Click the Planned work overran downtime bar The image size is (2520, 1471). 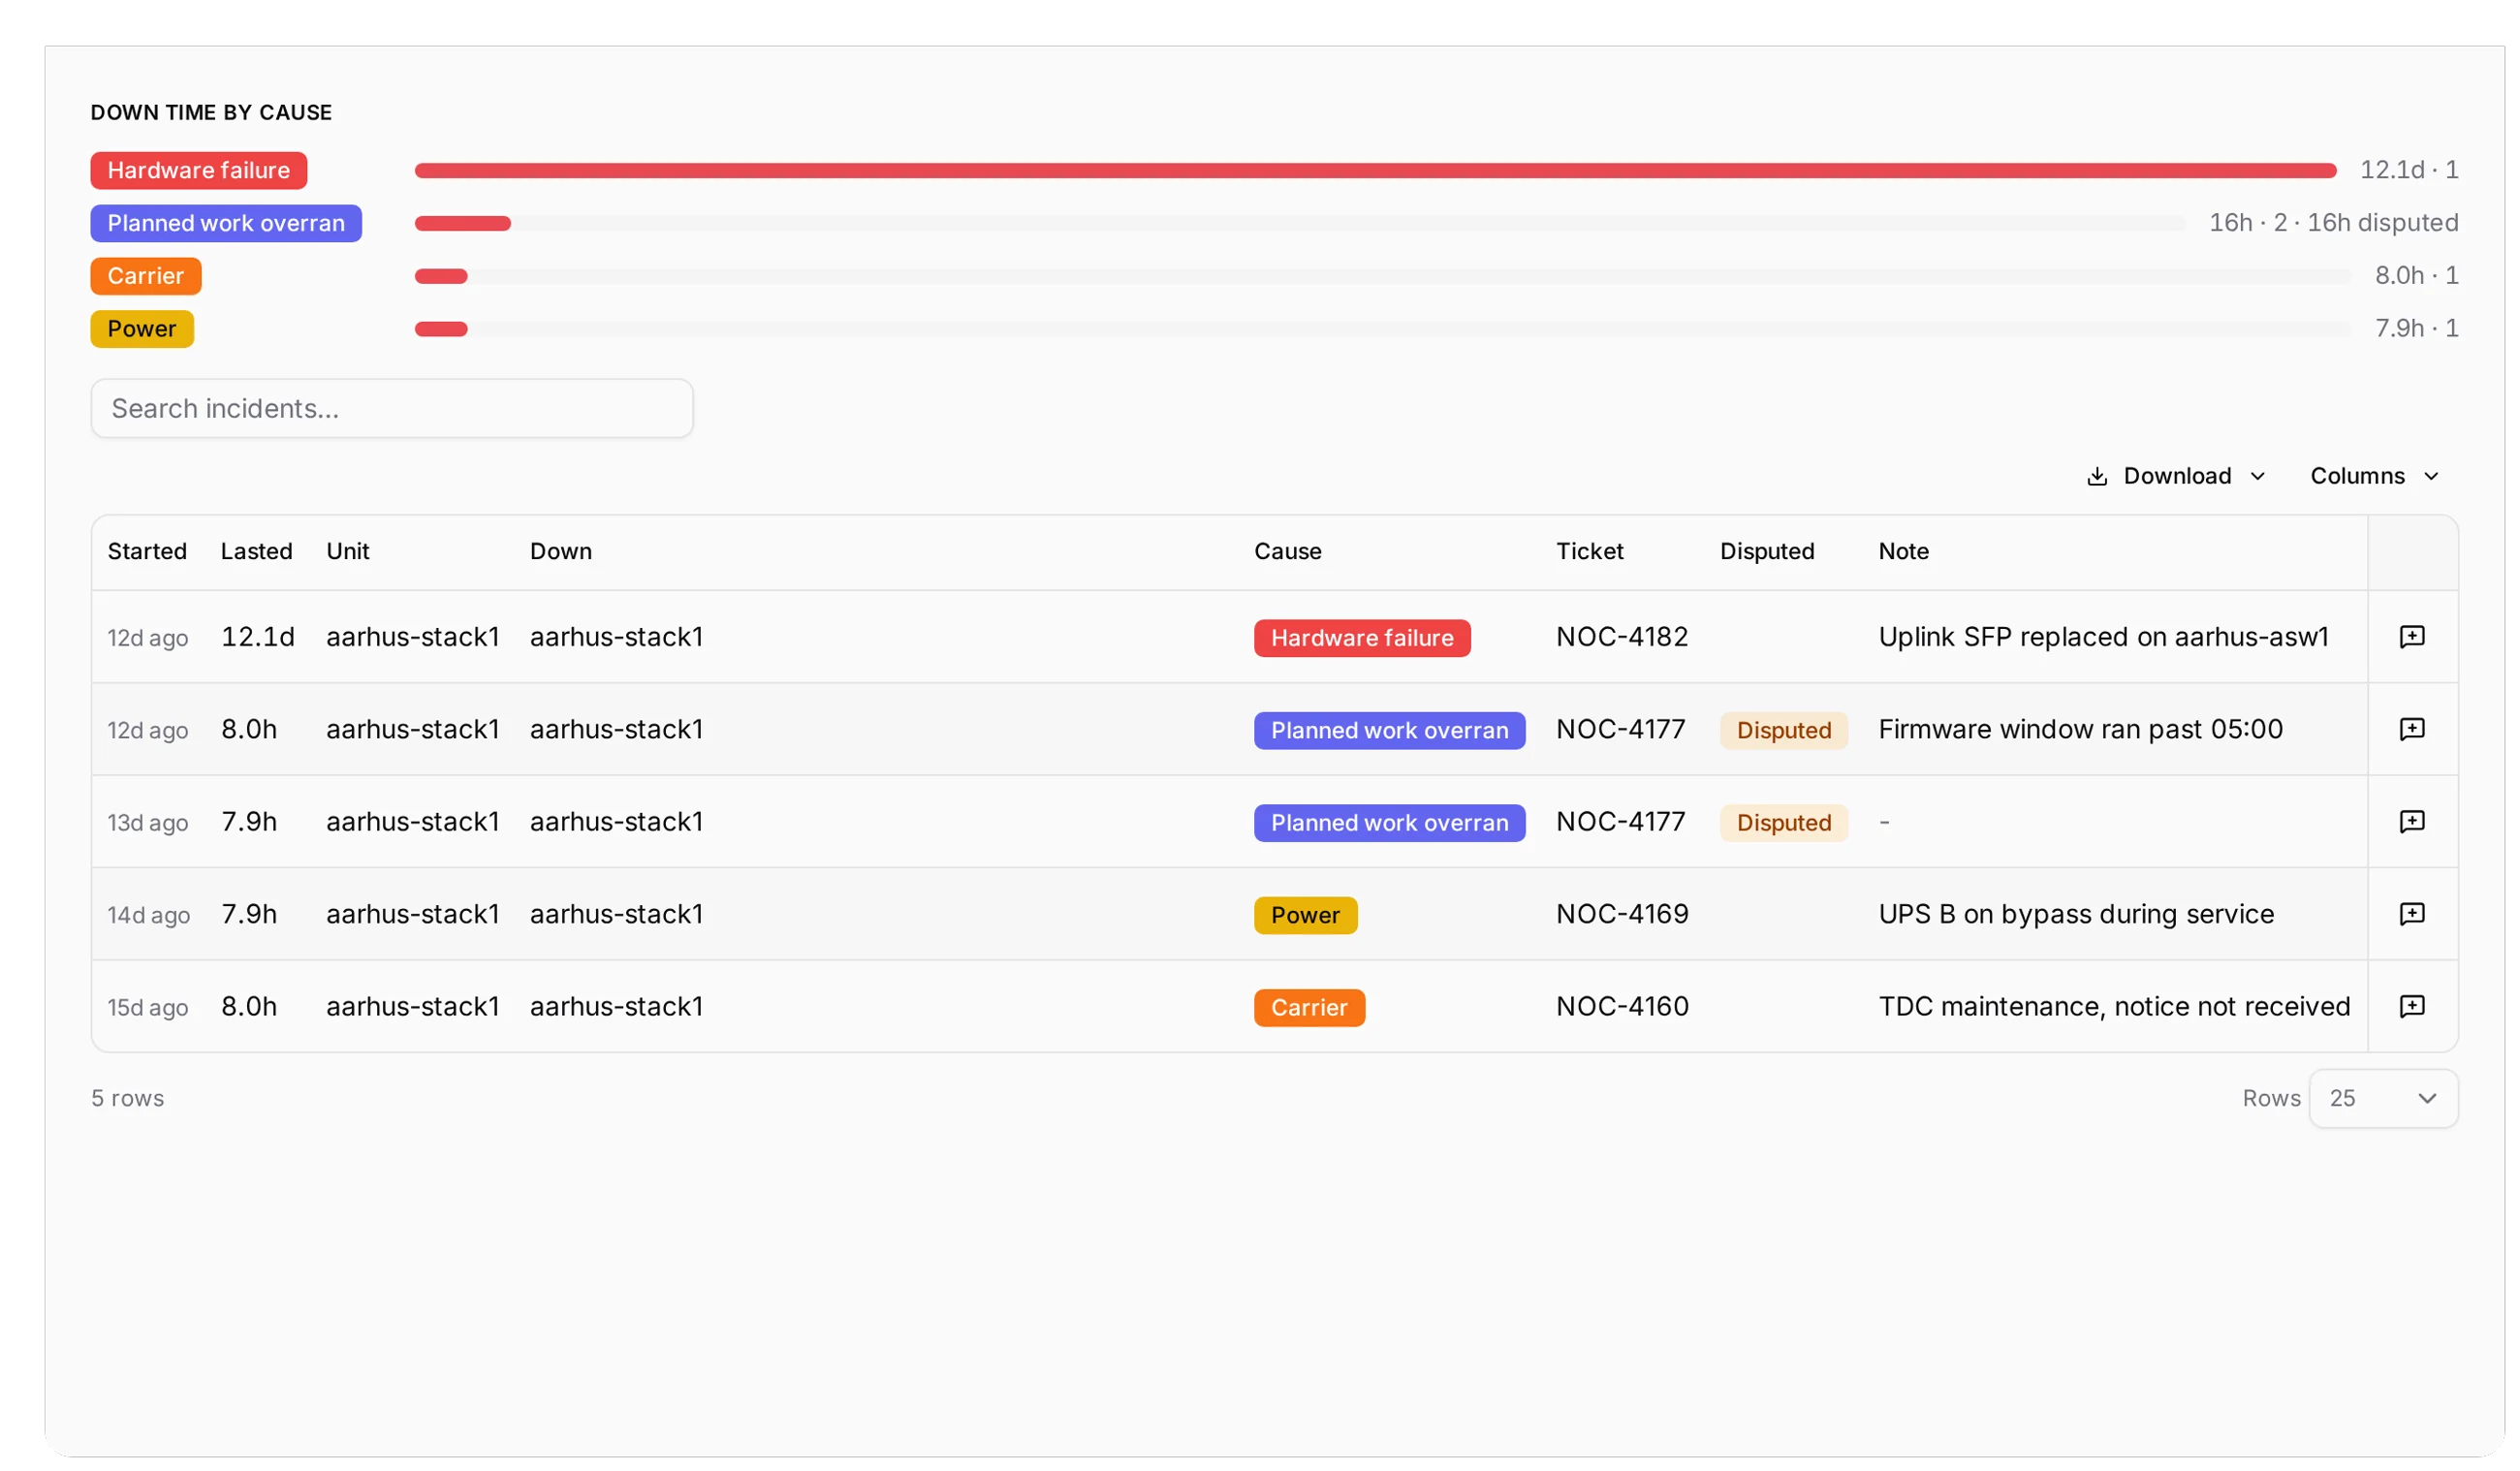coord(463,223)
